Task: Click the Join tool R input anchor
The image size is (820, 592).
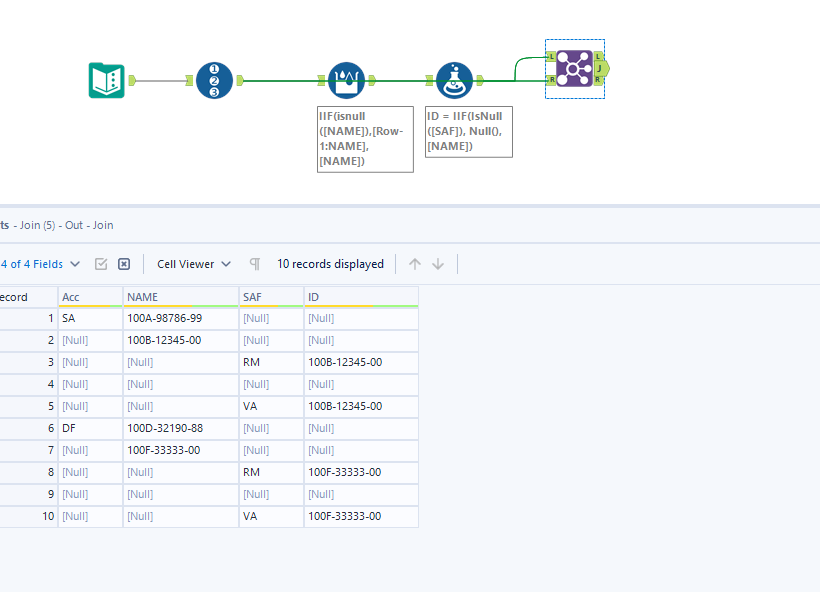Action: coord(551,79)
